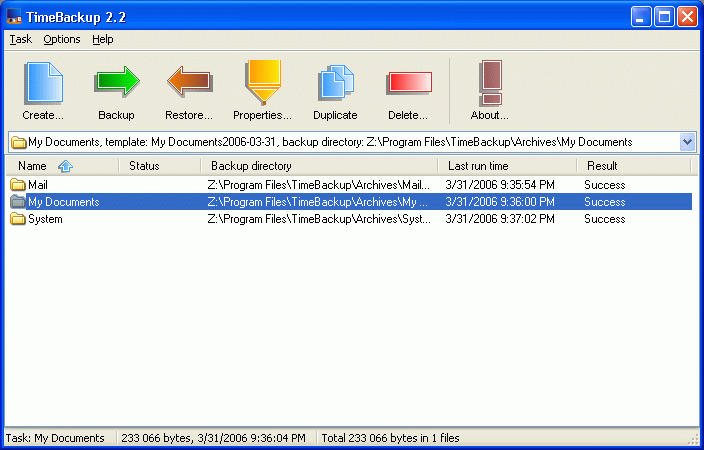Click the task combo box text field
This screenshot has width=704, height=450.
(x=352, y=142)
